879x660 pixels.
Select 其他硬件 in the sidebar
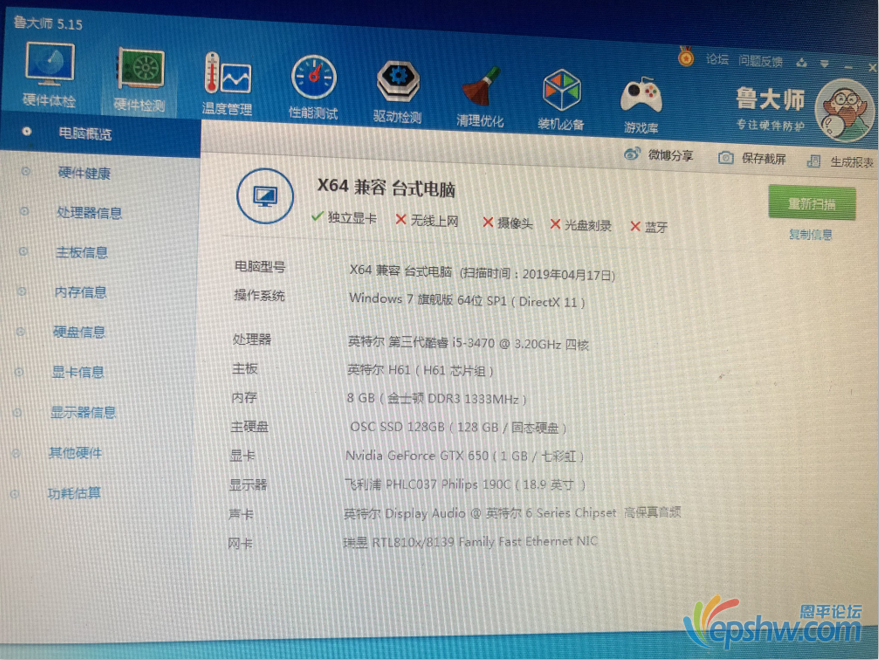(75, 453)
